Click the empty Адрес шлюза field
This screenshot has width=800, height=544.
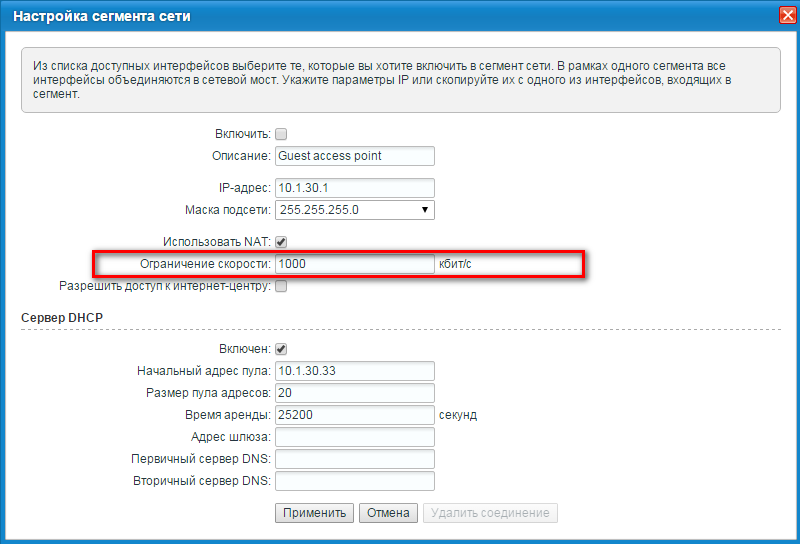tap(354, 437)
